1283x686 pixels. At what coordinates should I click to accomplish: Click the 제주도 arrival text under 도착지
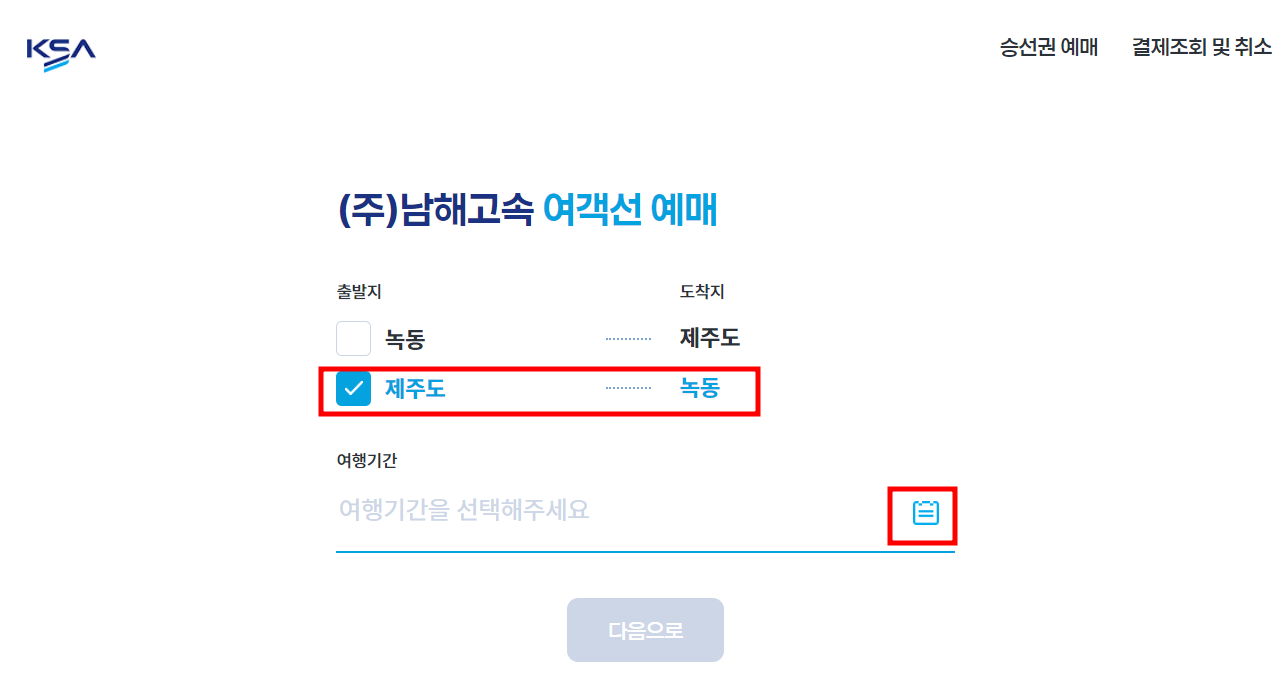pyautogui.click(x=707, y=338)
